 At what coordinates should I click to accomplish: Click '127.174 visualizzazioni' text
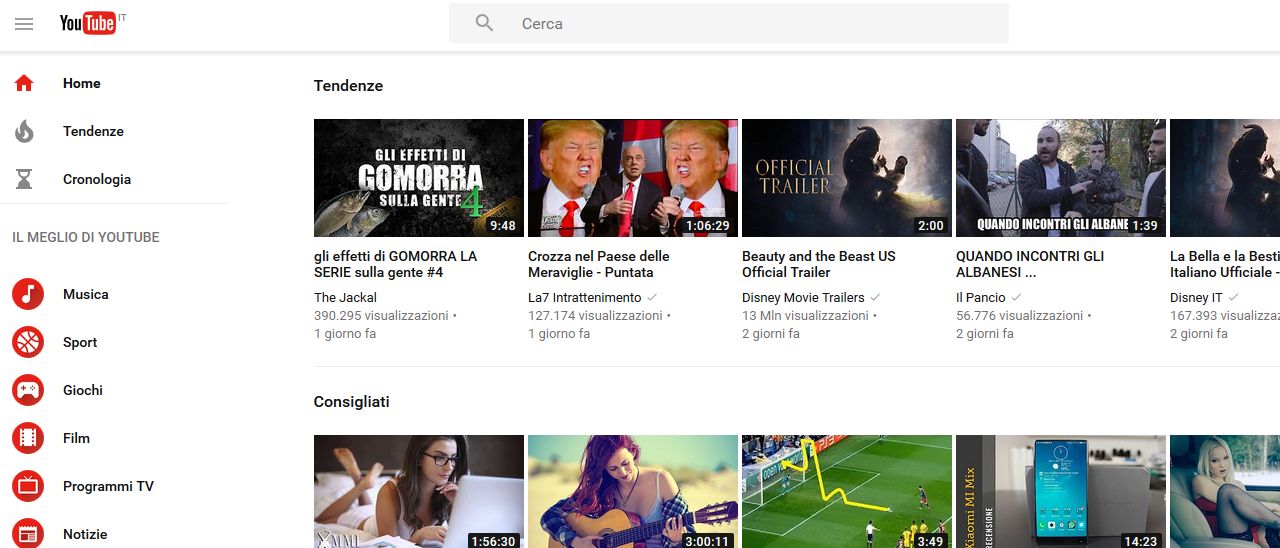coord(595,315)
